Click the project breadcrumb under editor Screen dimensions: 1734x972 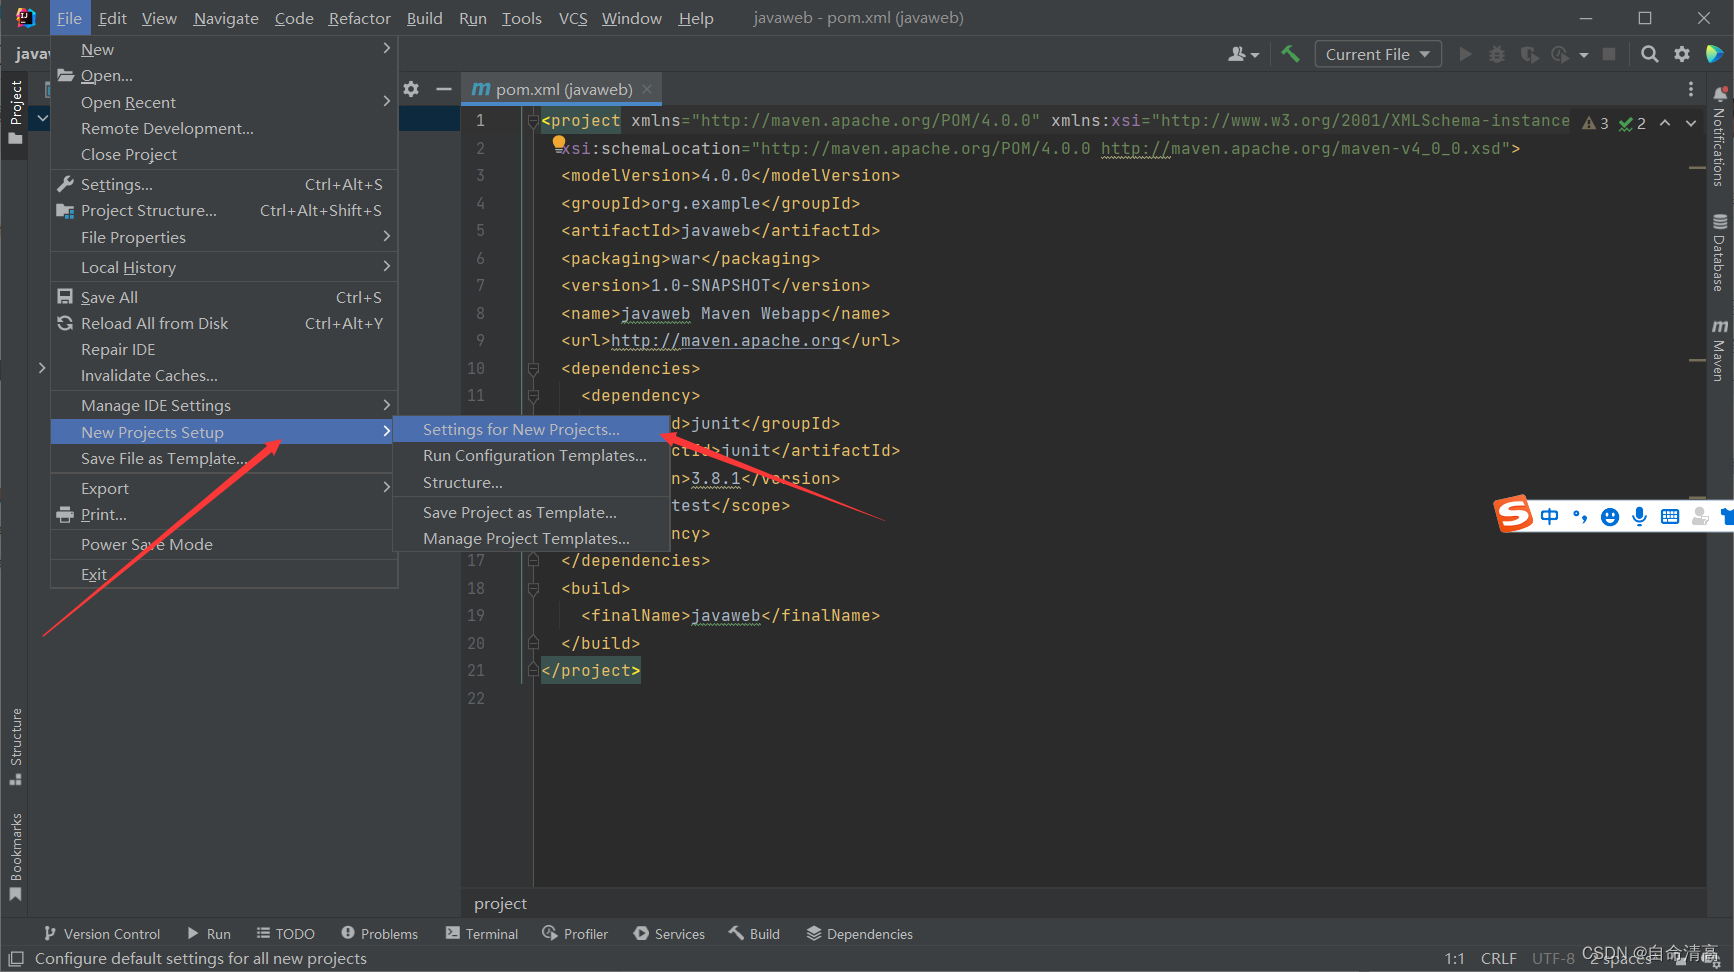coord(500,903)
